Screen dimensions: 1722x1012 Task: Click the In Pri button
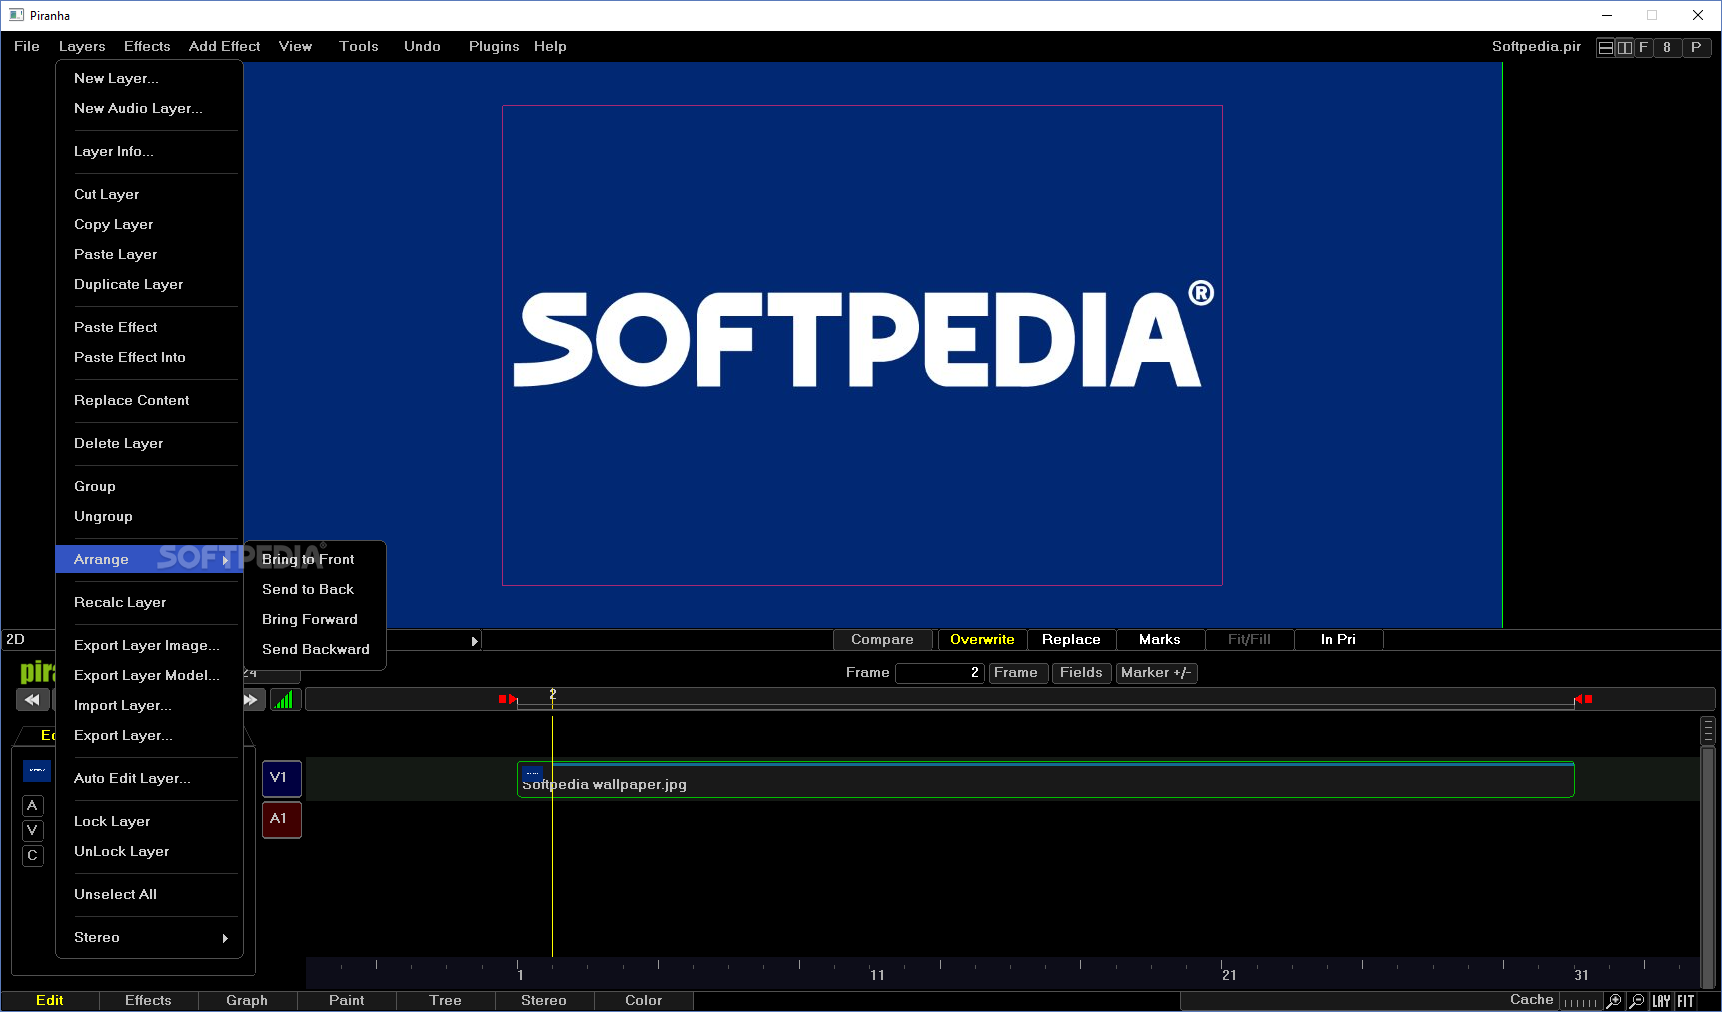[1338, 640]
